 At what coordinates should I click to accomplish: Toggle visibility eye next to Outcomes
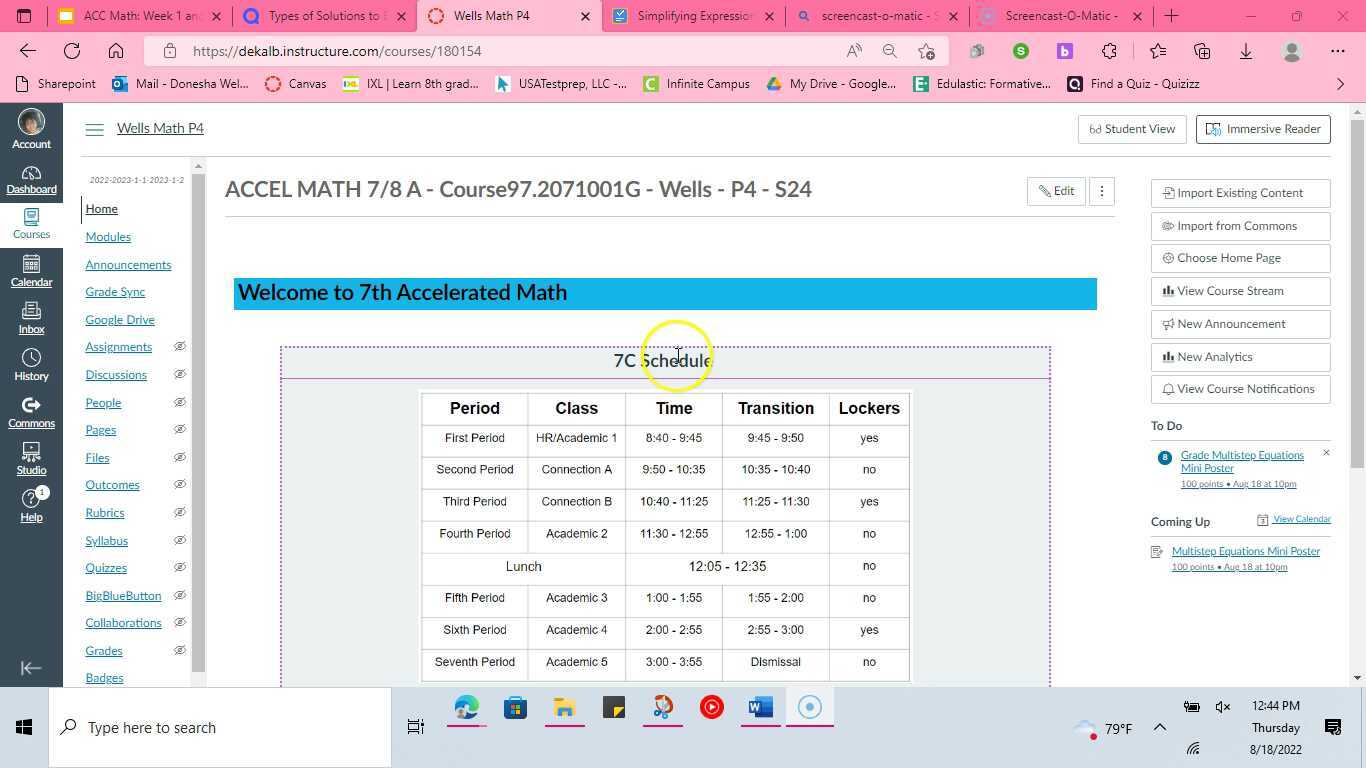[x=180, y=484]
